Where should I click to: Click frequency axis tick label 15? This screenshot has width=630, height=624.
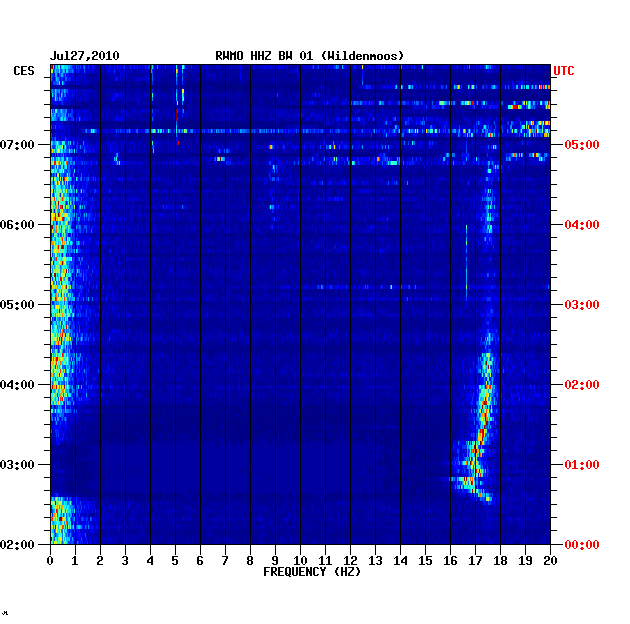[425, 561]
